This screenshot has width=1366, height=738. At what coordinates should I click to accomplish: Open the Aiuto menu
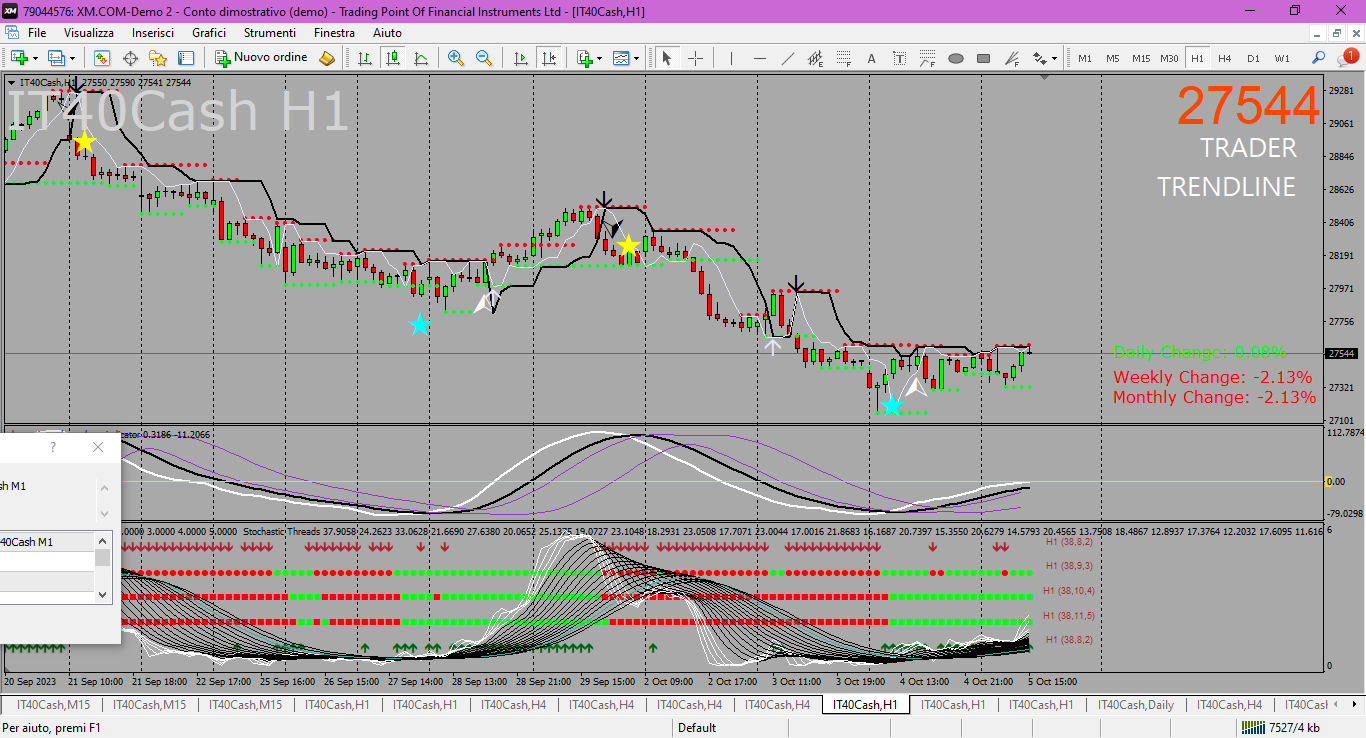pos(387,33)
